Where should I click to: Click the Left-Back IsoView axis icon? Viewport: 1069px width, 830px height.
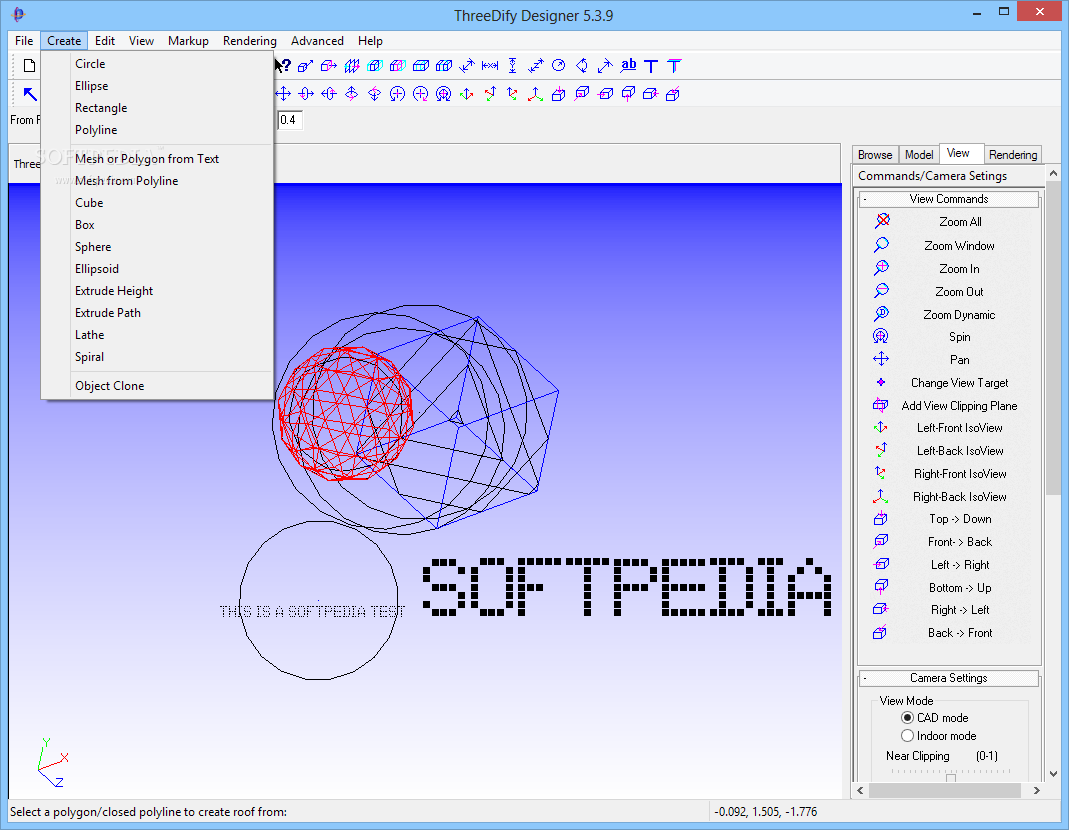881,450
